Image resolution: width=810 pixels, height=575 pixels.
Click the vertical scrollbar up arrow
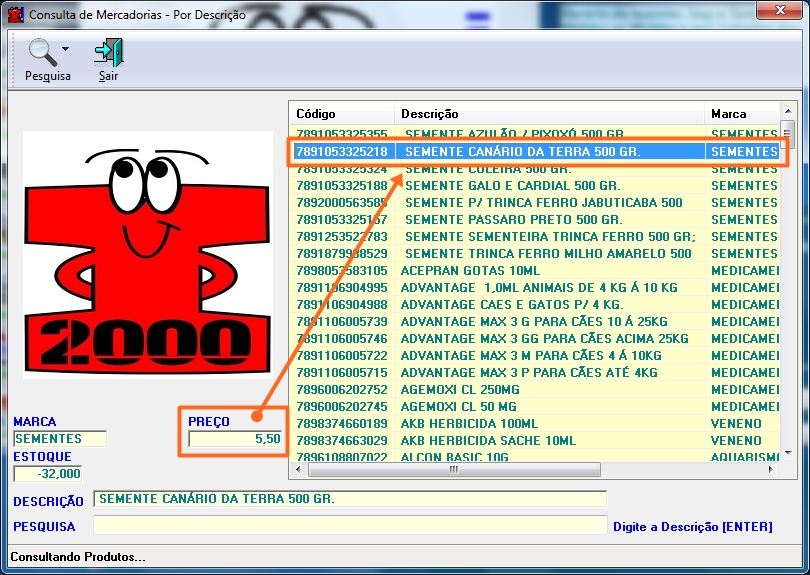(x=788, y=111)
